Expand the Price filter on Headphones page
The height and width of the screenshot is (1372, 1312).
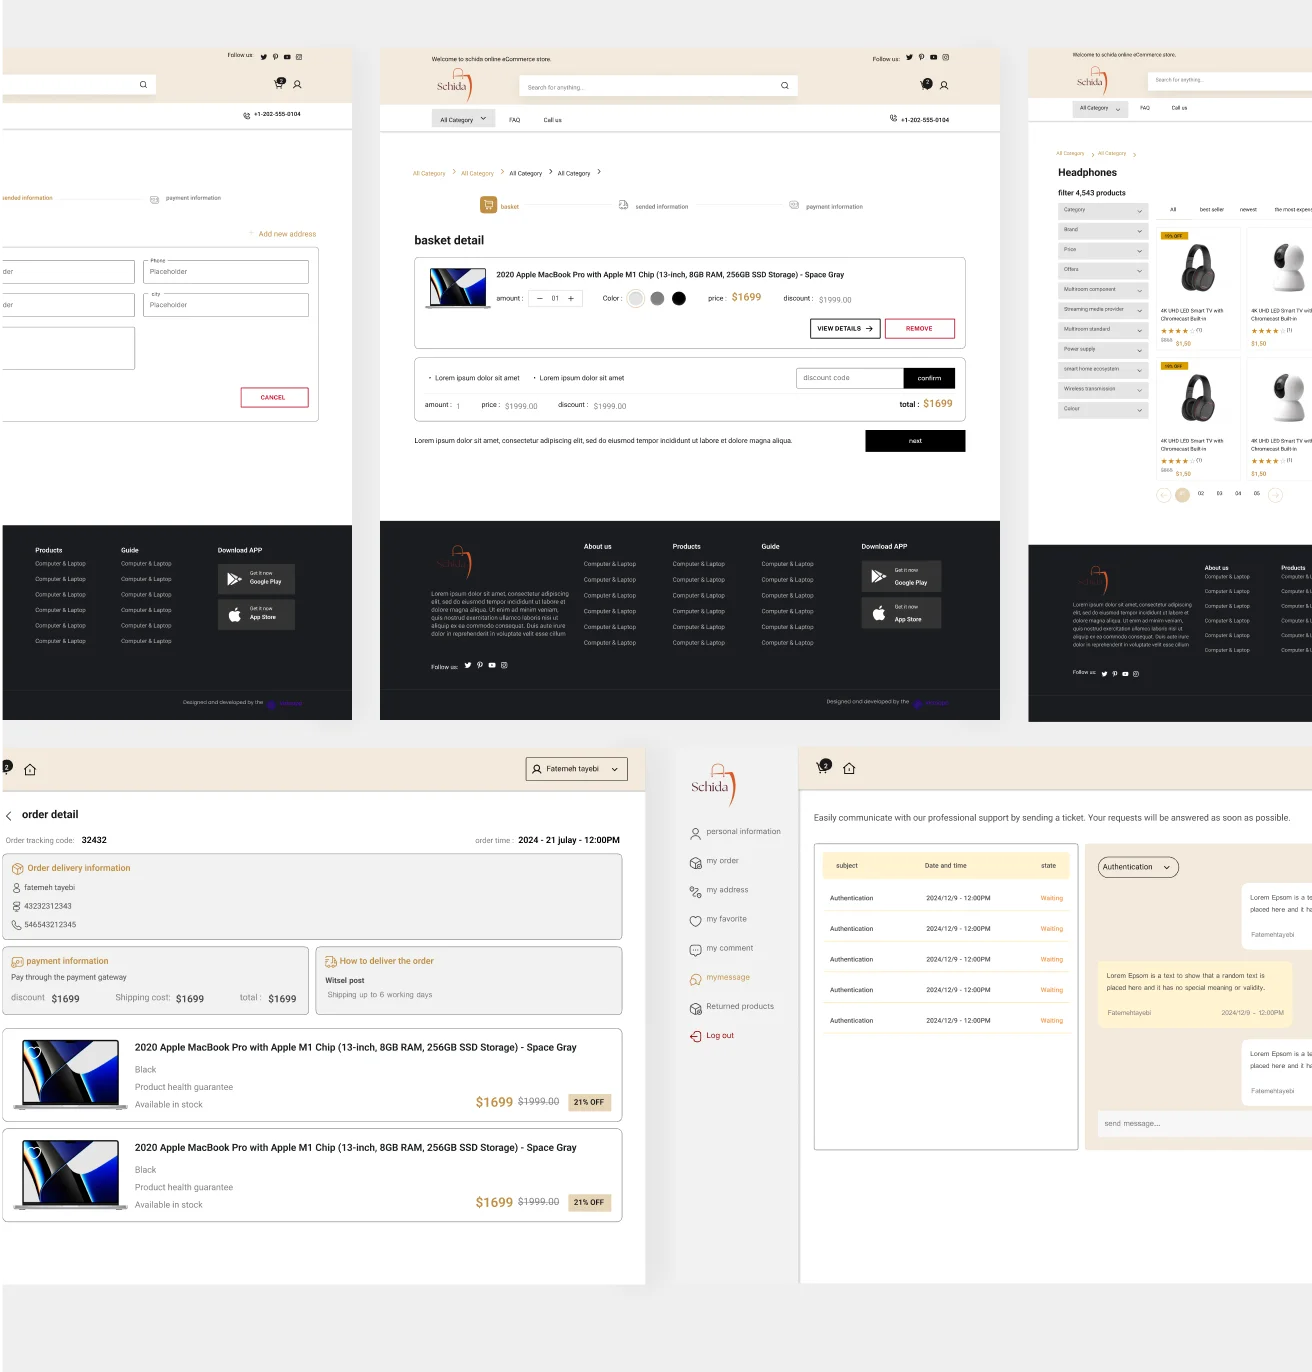click(1103, 250)
